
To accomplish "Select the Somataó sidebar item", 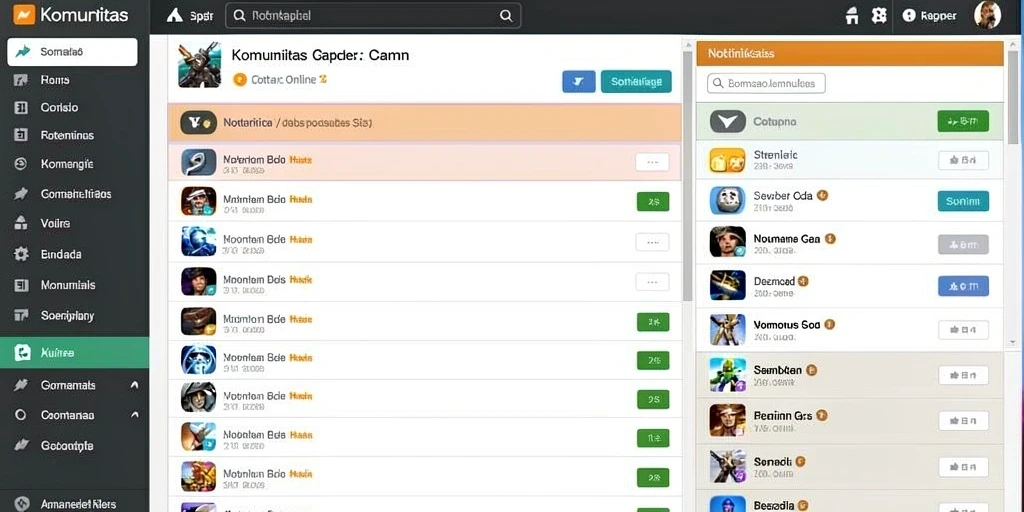I will (x=72, y=52).
